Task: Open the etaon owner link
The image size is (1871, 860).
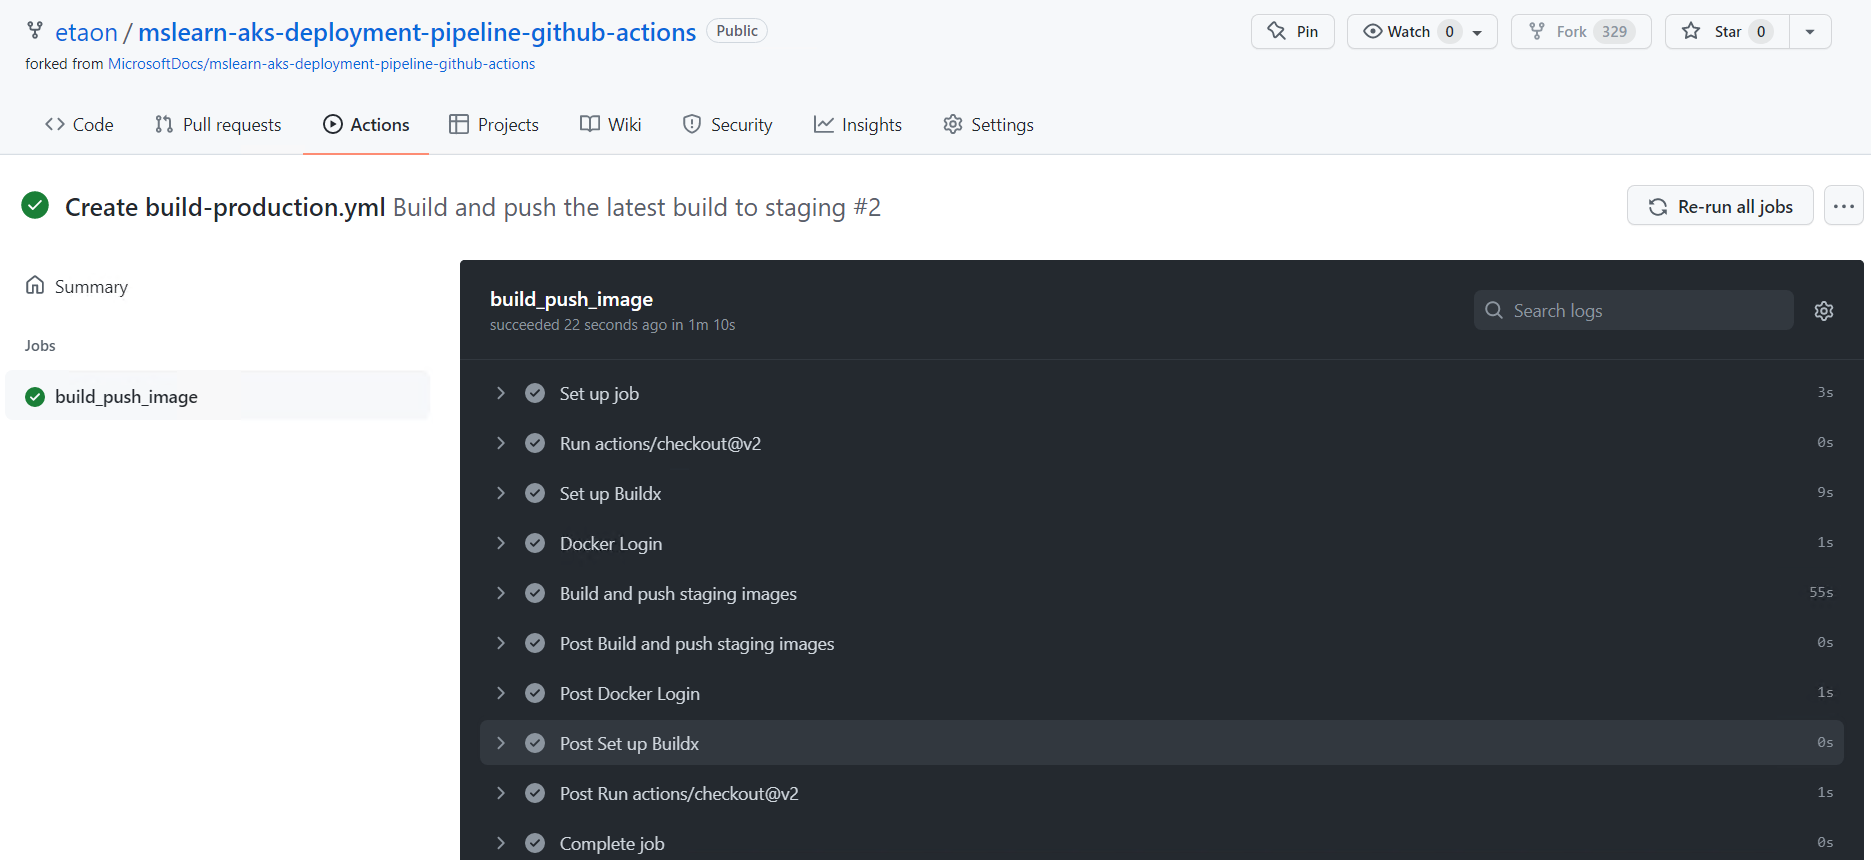Action: click(86, 33)
